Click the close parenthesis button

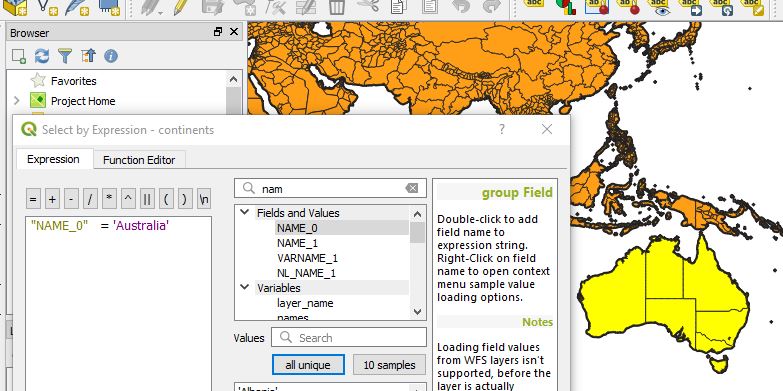(x=185, y=199)
